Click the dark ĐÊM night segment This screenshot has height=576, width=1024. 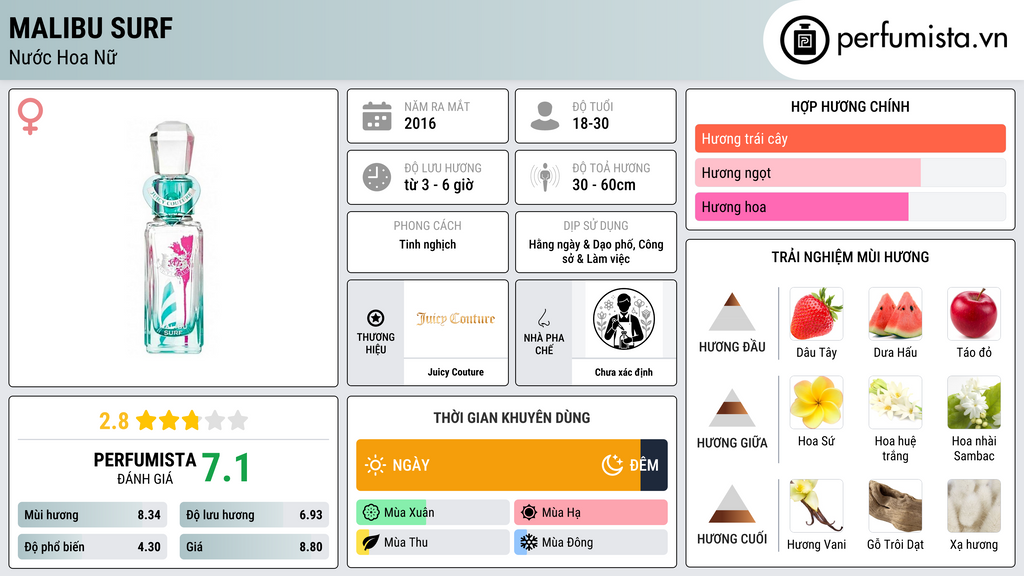pyautogui.click(x=654, y=465)
